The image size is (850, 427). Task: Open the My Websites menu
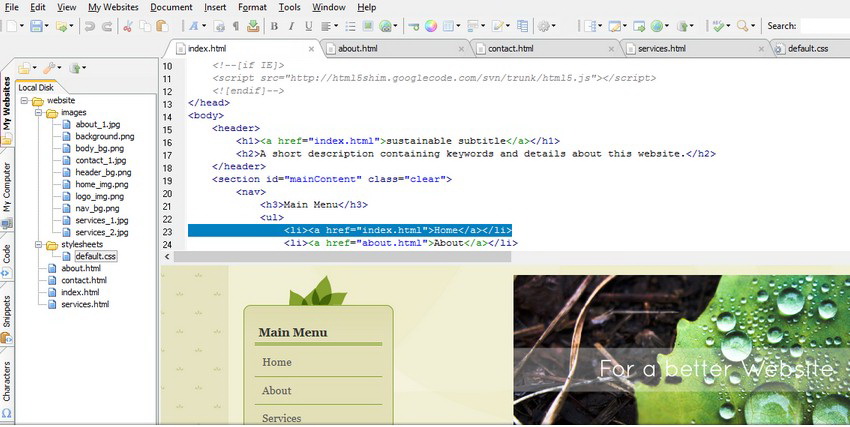tap(113, 7)
